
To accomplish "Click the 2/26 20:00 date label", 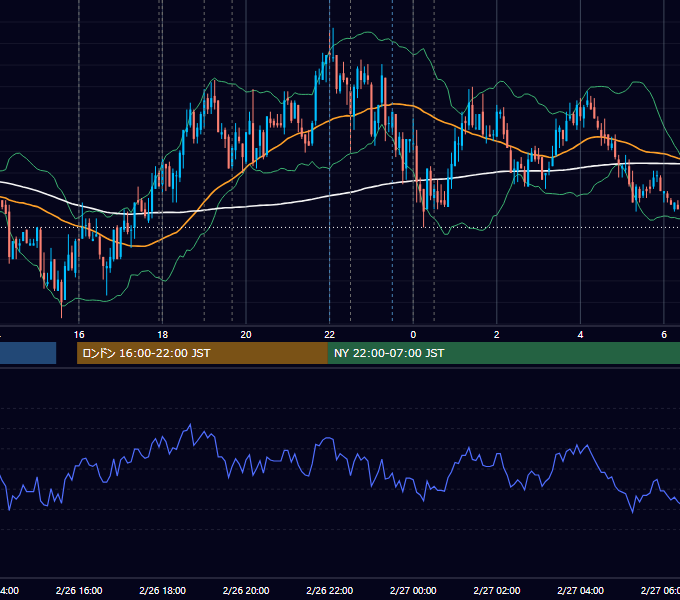I will [246, 590].
